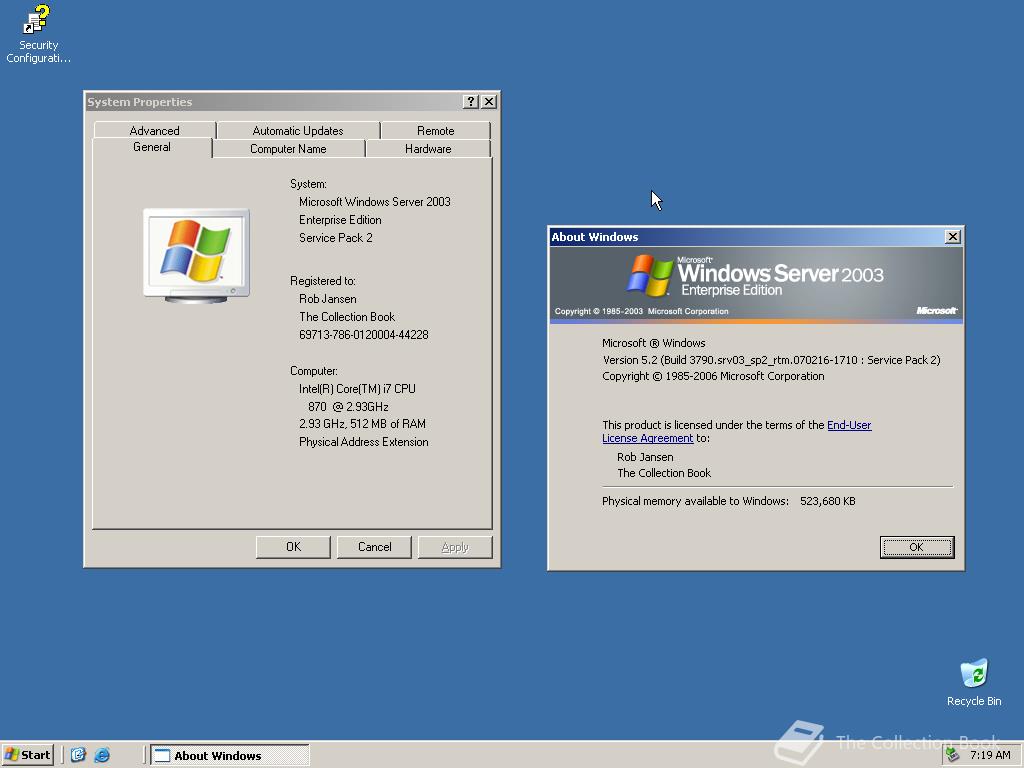
Task: Click the '523,680 KB' physical memory value
Action: (827, 502)
